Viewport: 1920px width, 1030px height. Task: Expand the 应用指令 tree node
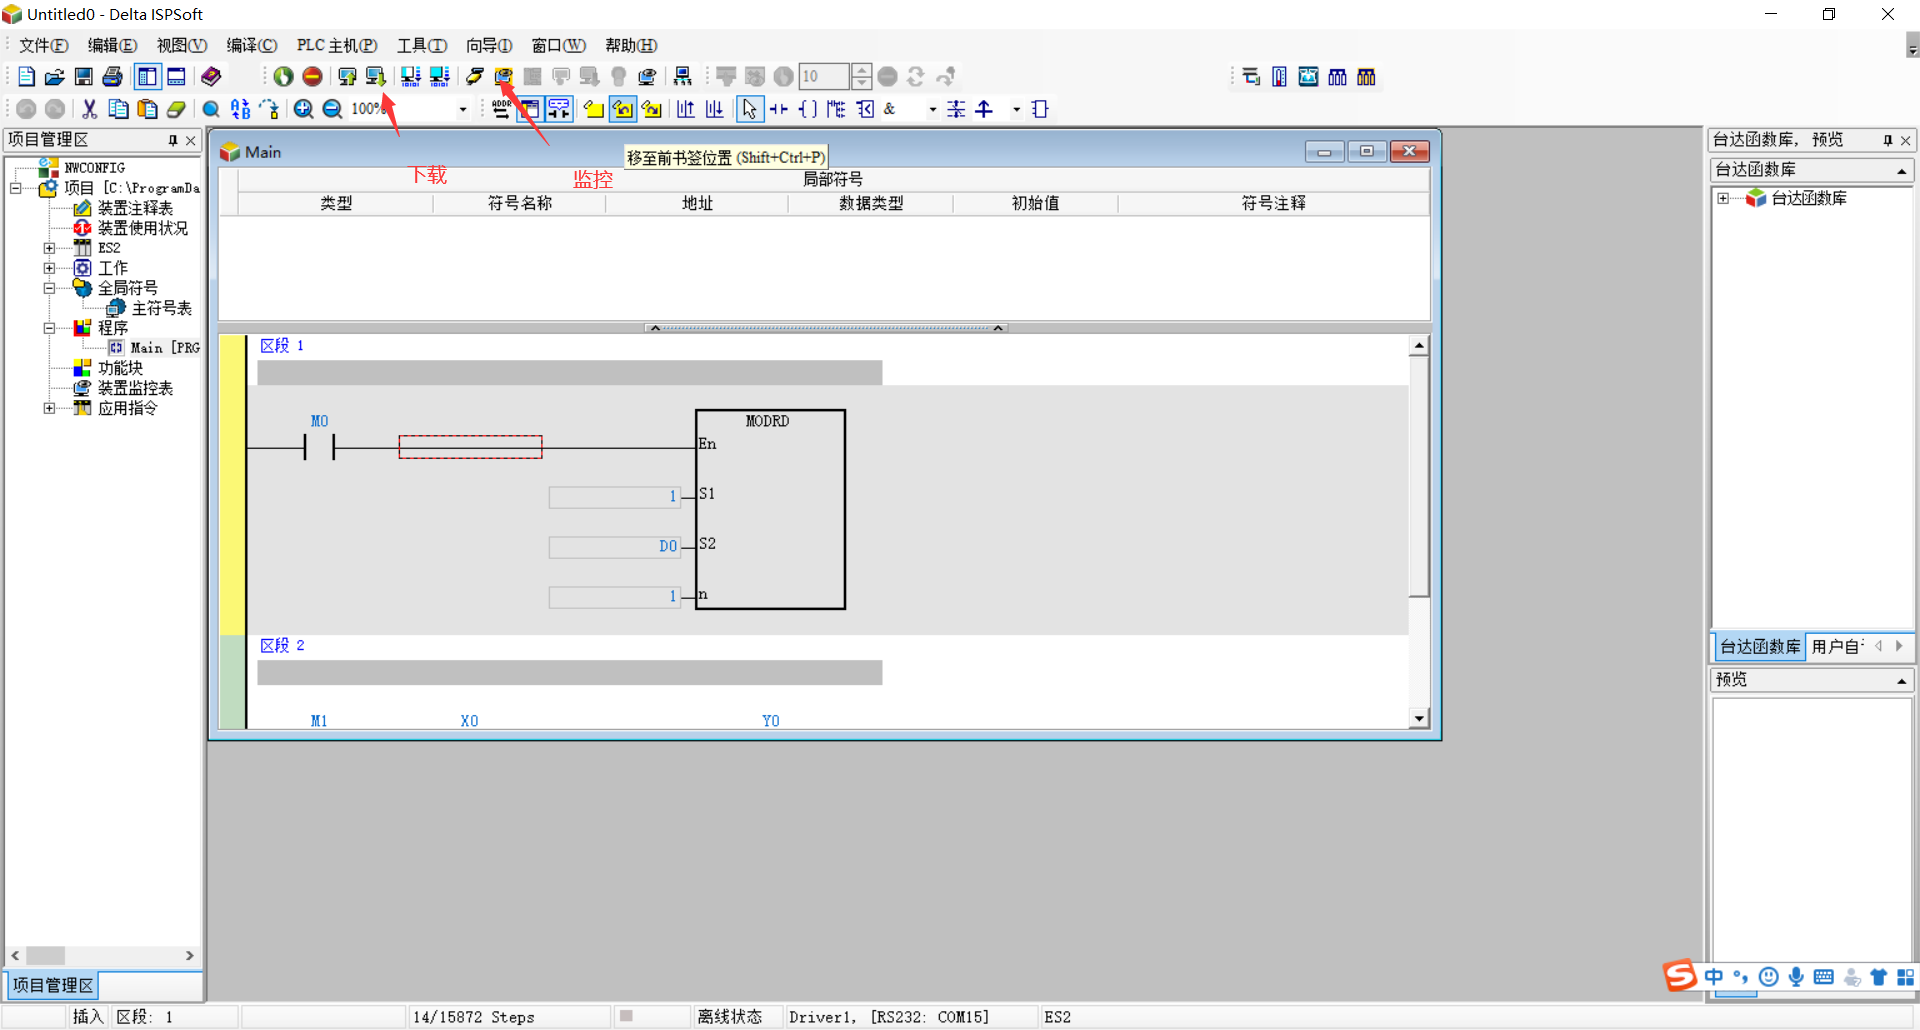tap(49, 408)
